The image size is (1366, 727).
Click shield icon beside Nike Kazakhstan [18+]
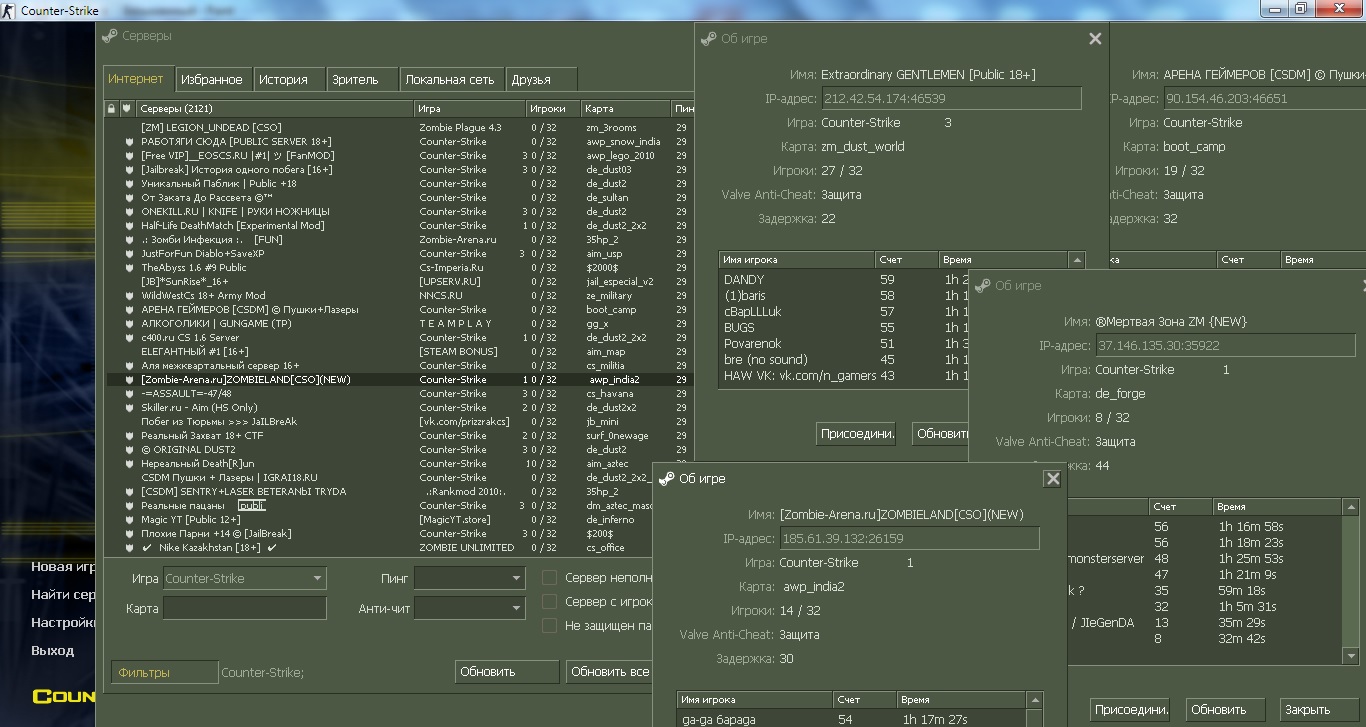click(129, 548)
